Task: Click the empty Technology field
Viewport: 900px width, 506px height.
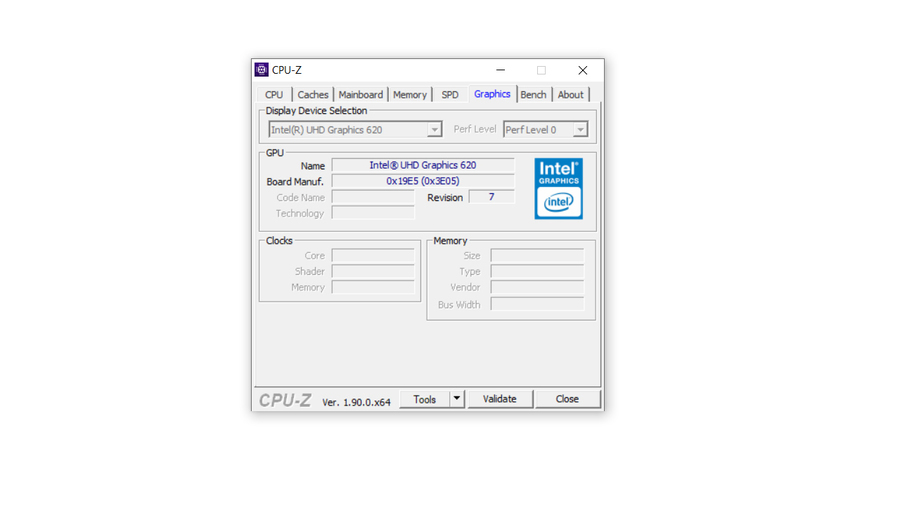Action: click(373, 213)
